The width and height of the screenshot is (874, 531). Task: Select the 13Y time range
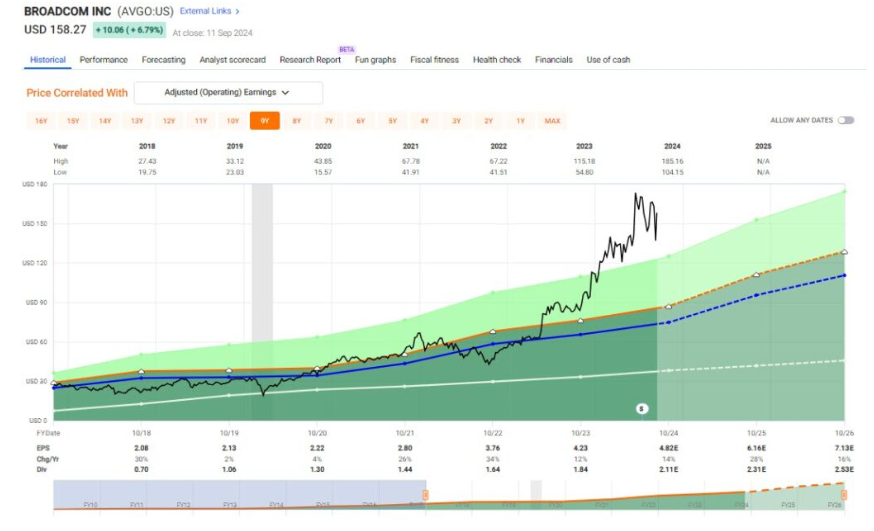137,121
